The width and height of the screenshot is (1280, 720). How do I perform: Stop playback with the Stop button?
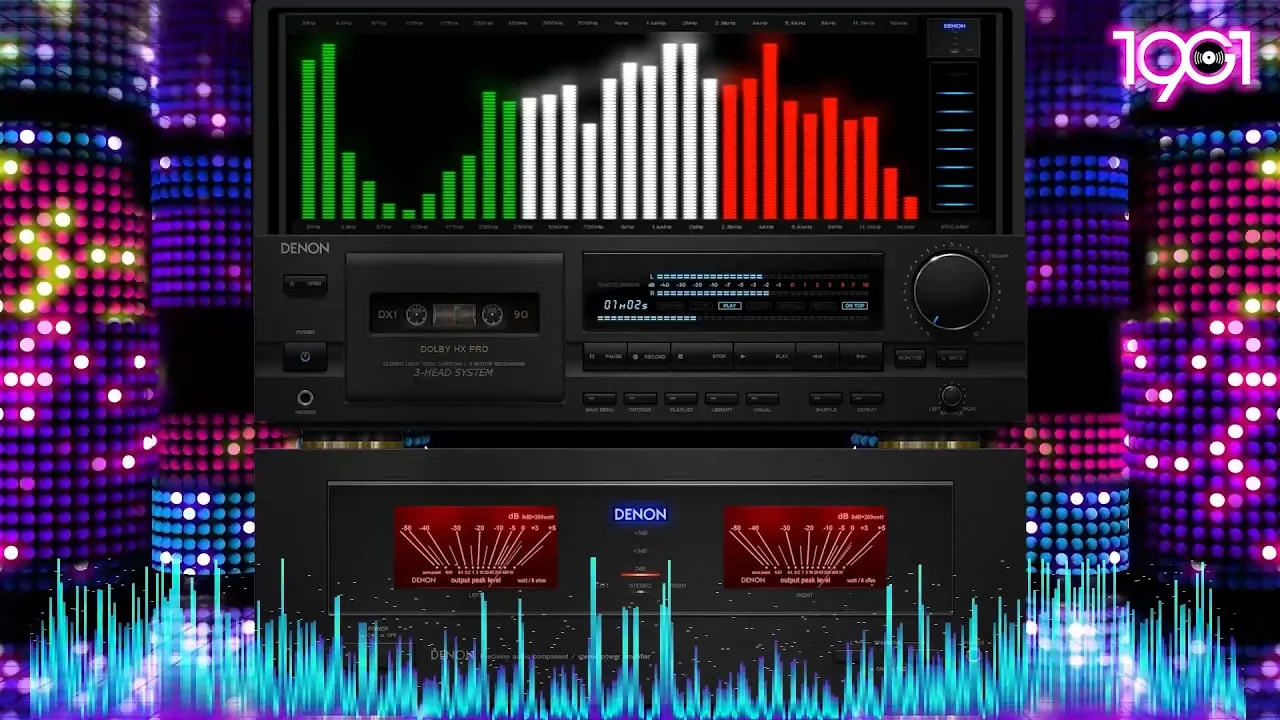click(x=702, y=356)
